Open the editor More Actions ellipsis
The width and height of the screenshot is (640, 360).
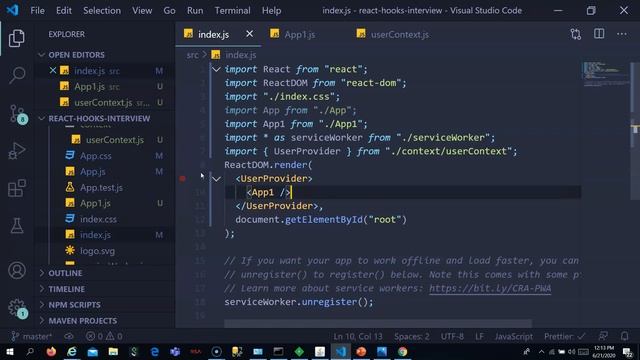(x=622, y=34)
